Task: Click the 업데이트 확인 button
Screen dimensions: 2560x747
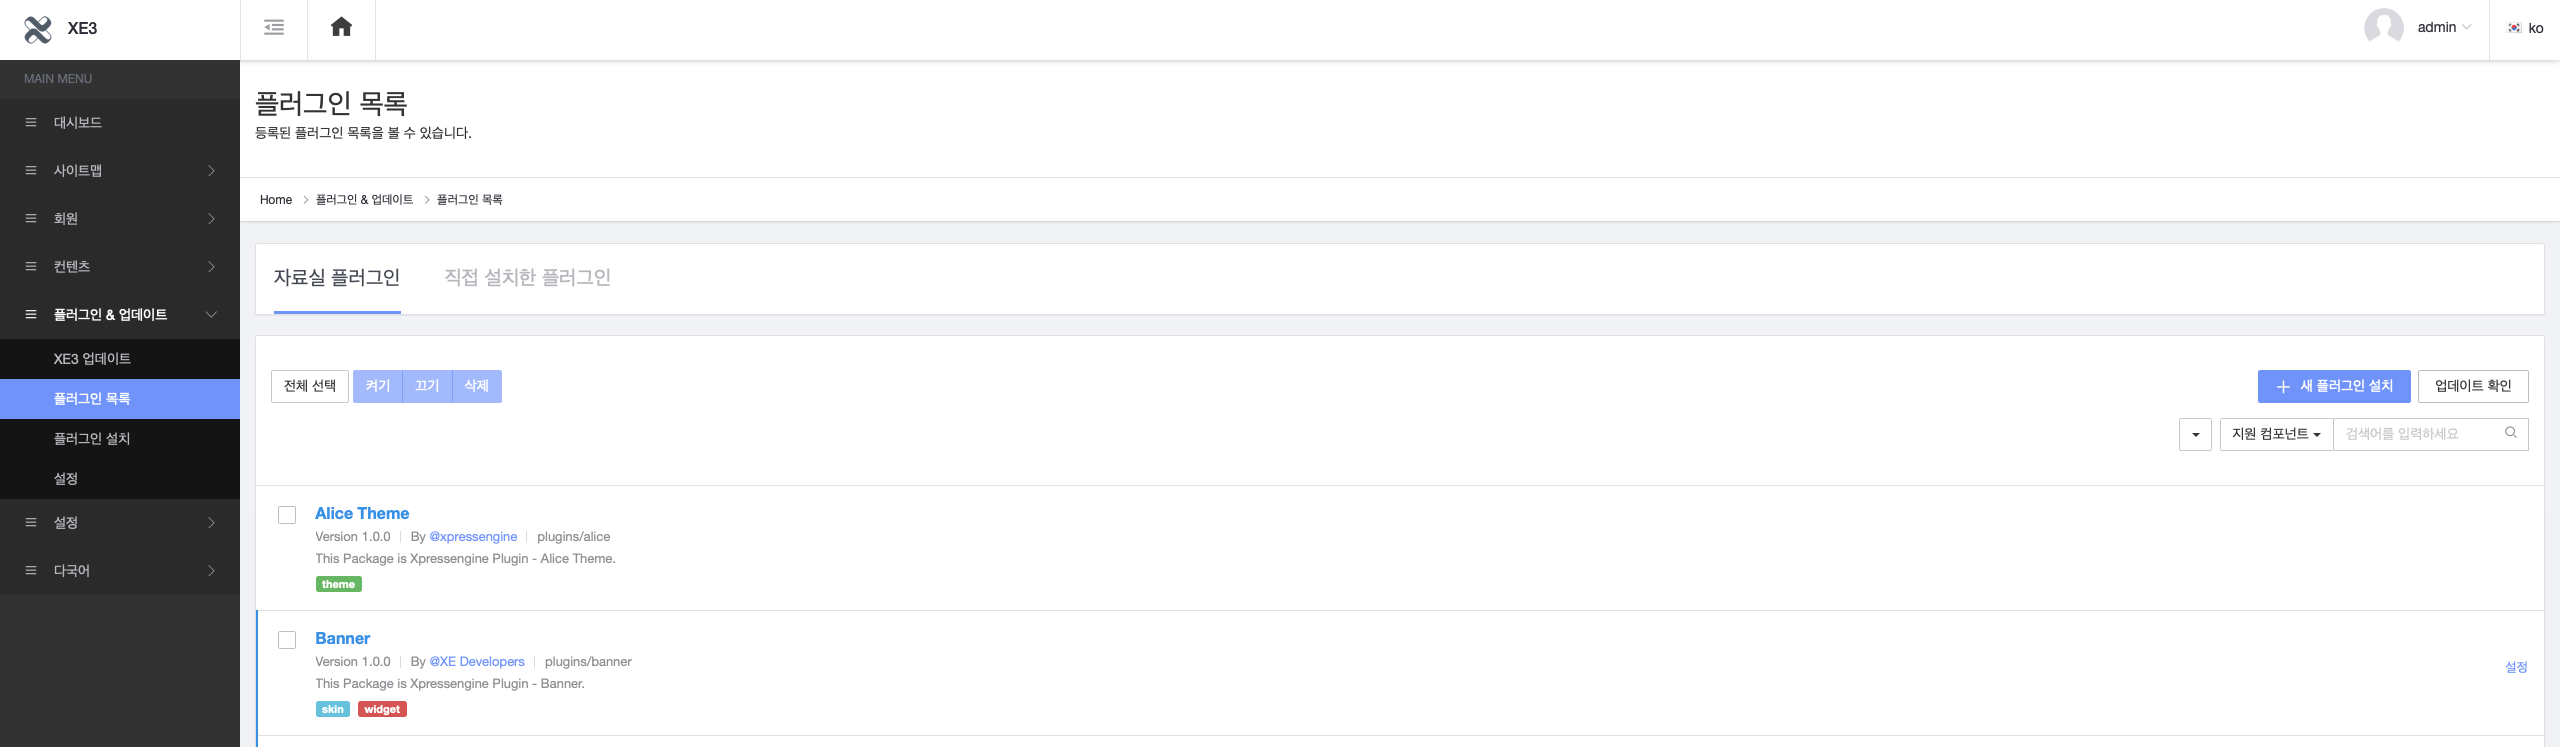Action: pos(2472,386)
